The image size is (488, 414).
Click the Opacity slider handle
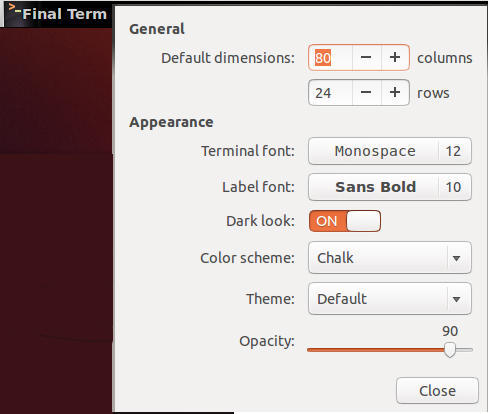click(450, 349)
